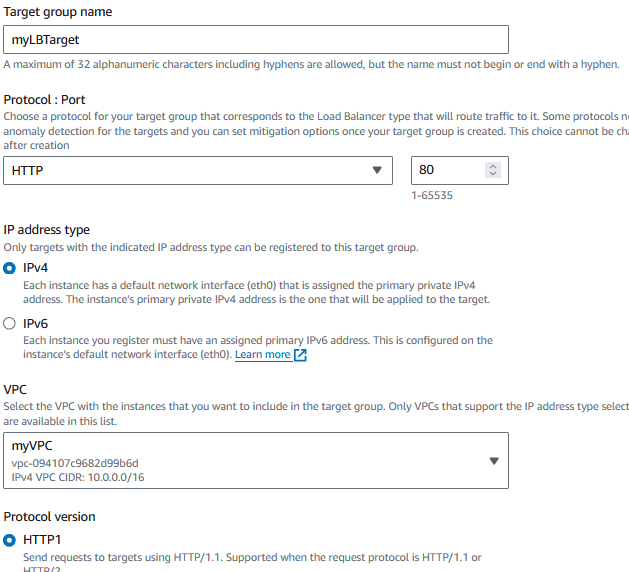Click the IPv4 VPC CIDR 10.0.0.0/16 text
The width and height of the screenshot is (629, 572).
(78, 477)
